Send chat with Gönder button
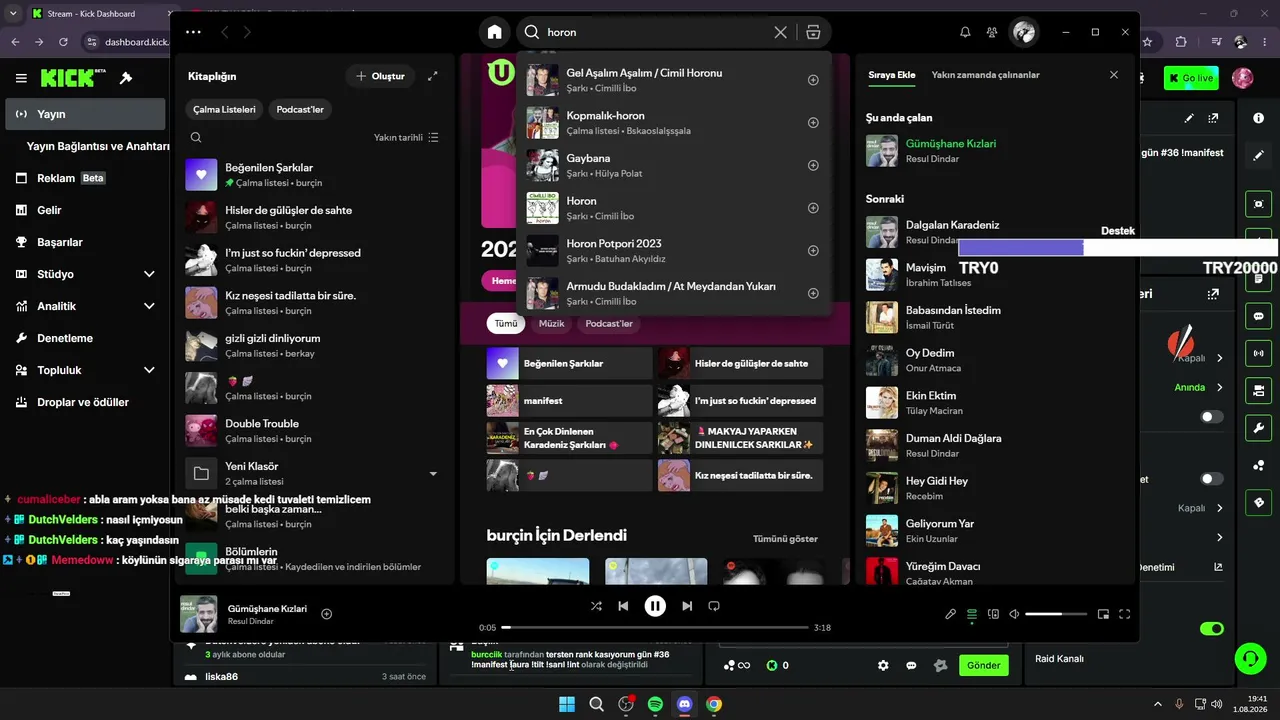1280x720 pixels. (x=983, y=665)
